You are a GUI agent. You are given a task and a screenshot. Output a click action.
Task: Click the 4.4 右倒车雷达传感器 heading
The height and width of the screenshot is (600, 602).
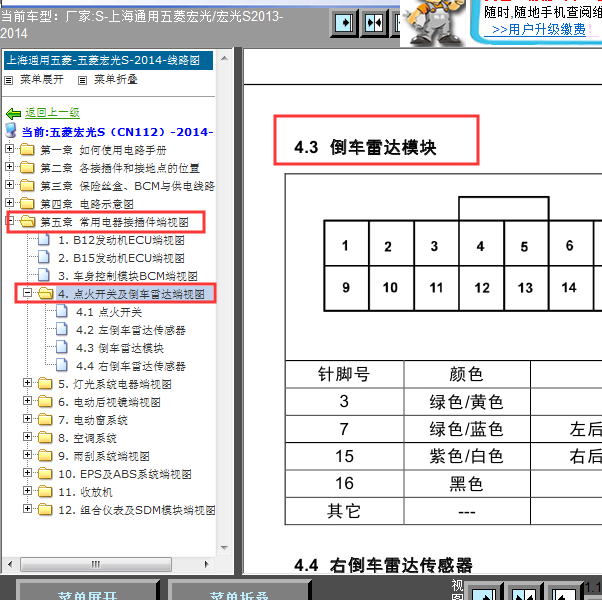pos(383,565)
